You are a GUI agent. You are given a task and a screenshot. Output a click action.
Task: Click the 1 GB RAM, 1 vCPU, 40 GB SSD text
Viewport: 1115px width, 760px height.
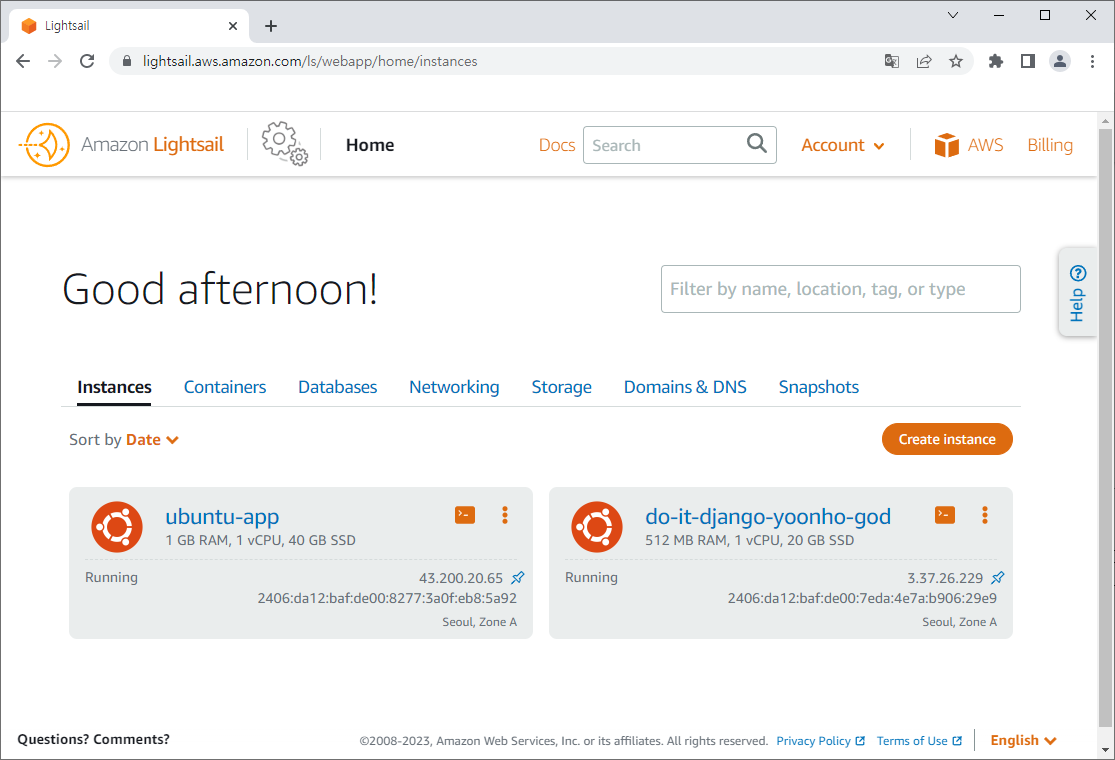click(x=260, y=540)
